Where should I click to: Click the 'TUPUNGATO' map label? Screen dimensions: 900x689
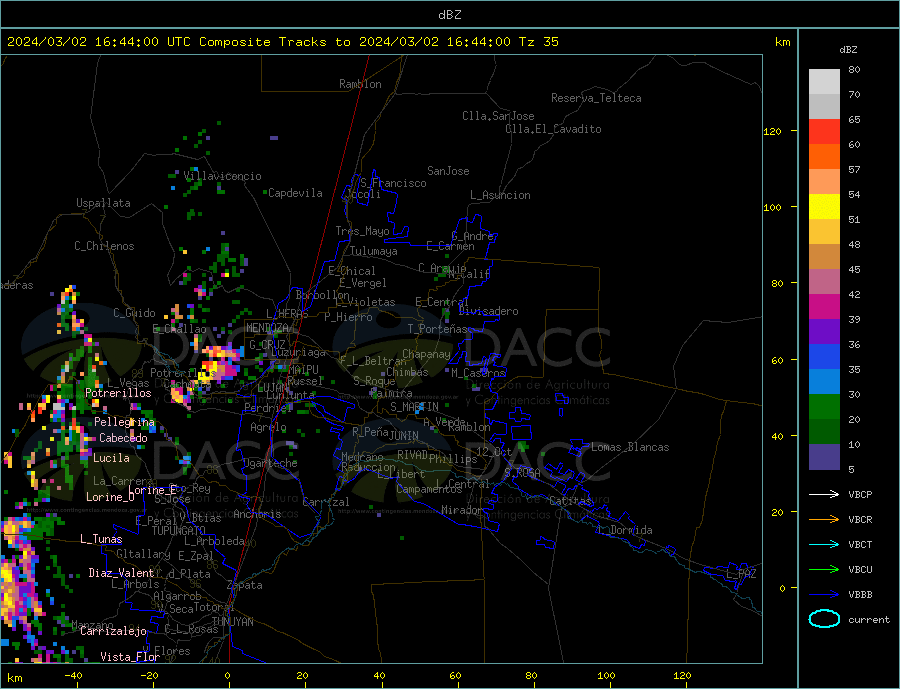[179, 531]
